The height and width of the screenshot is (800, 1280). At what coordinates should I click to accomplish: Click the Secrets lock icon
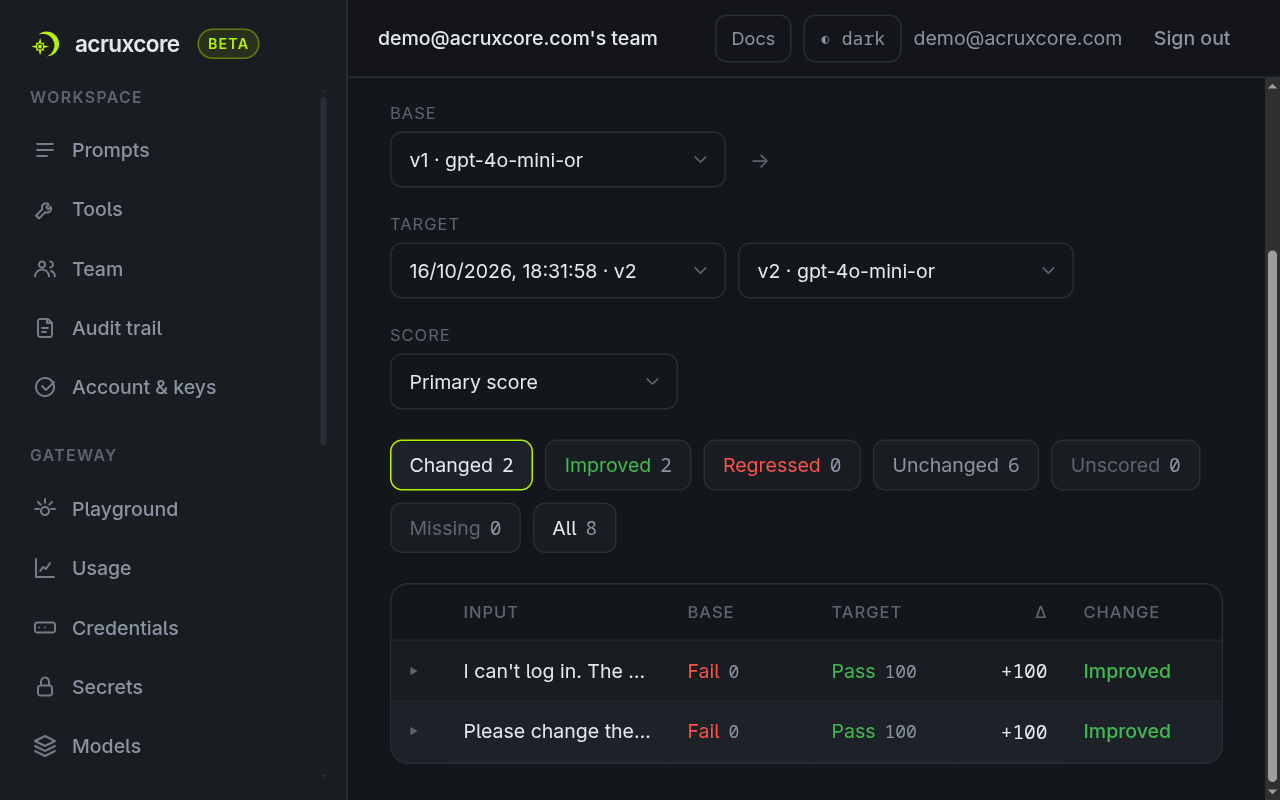pyautogui.click(x=45, y=687)
